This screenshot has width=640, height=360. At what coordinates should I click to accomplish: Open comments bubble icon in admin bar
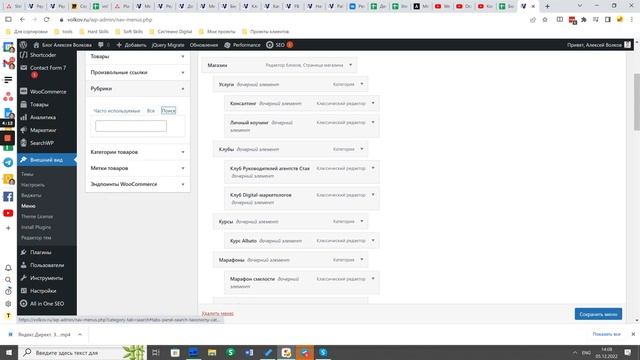pyautogui.click(x=101, y=45)
